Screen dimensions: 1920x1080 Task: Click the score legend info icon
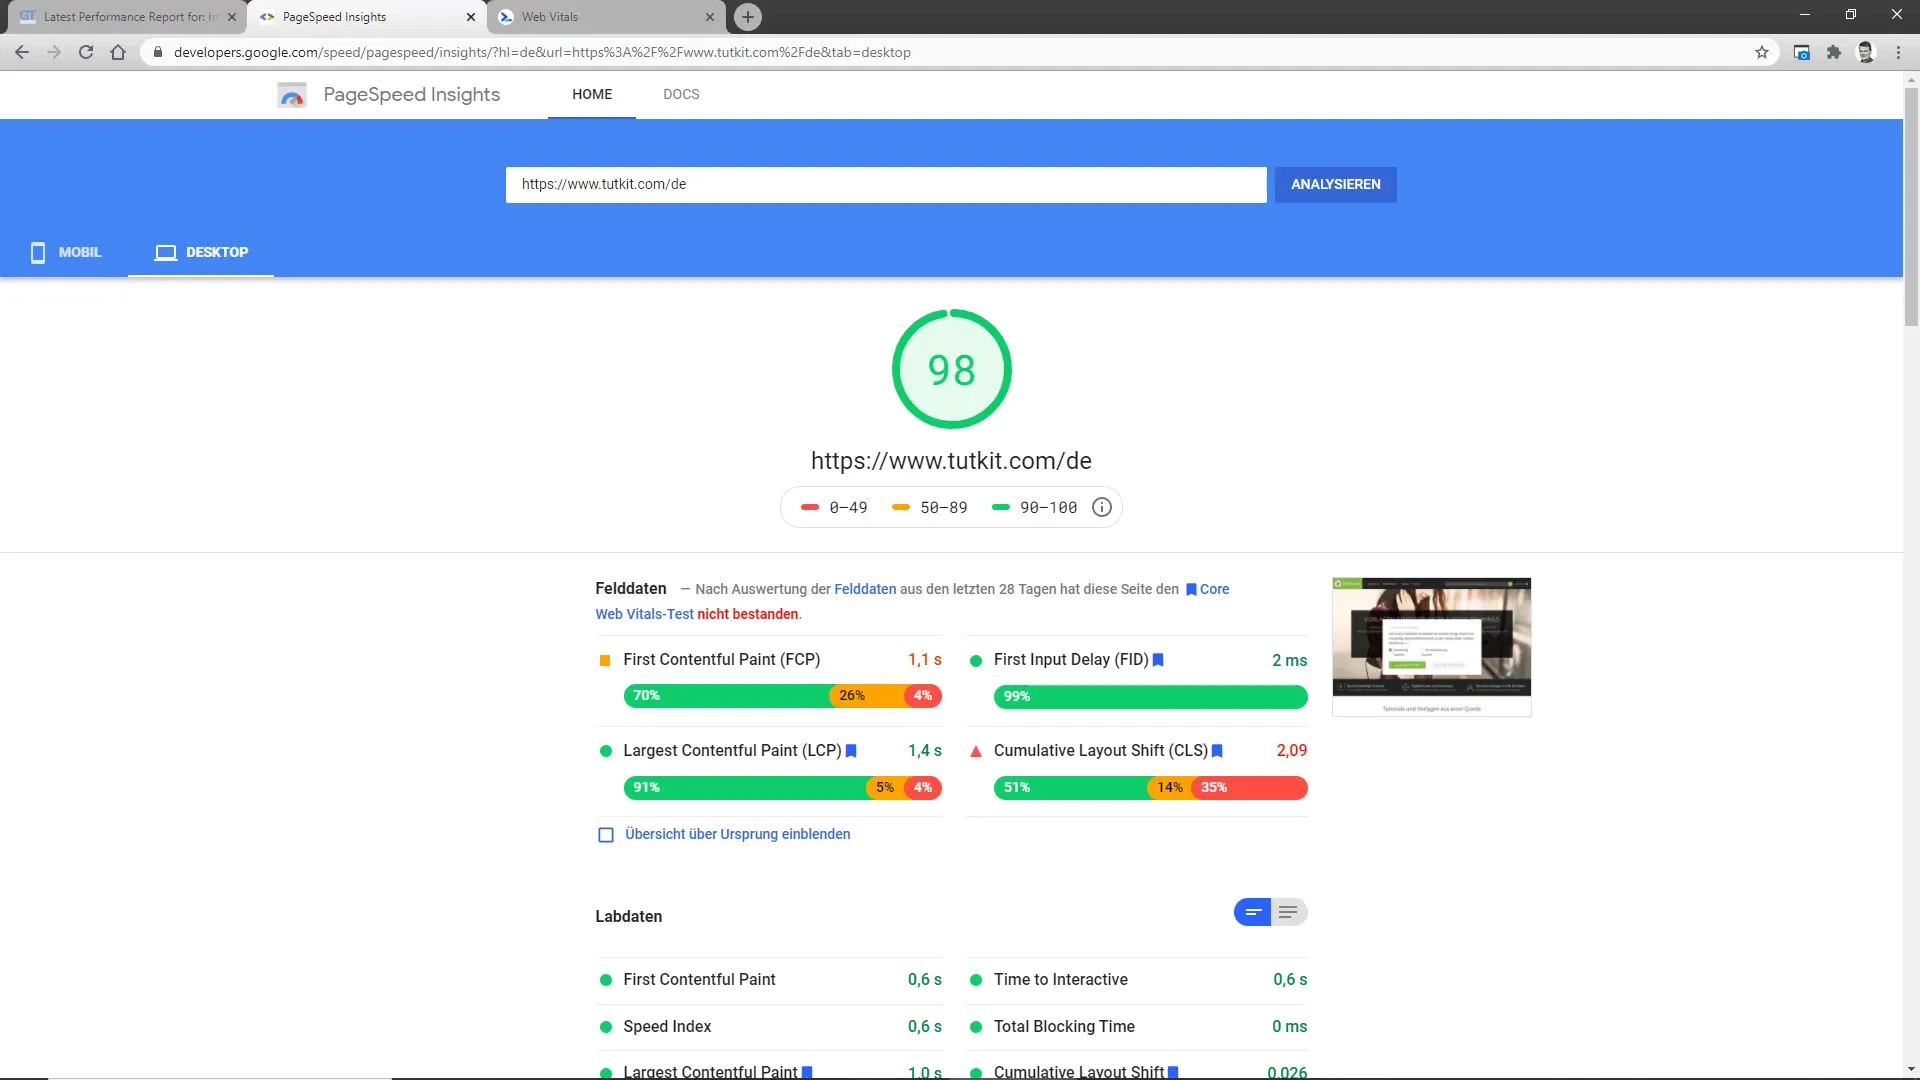(1102, 508)
